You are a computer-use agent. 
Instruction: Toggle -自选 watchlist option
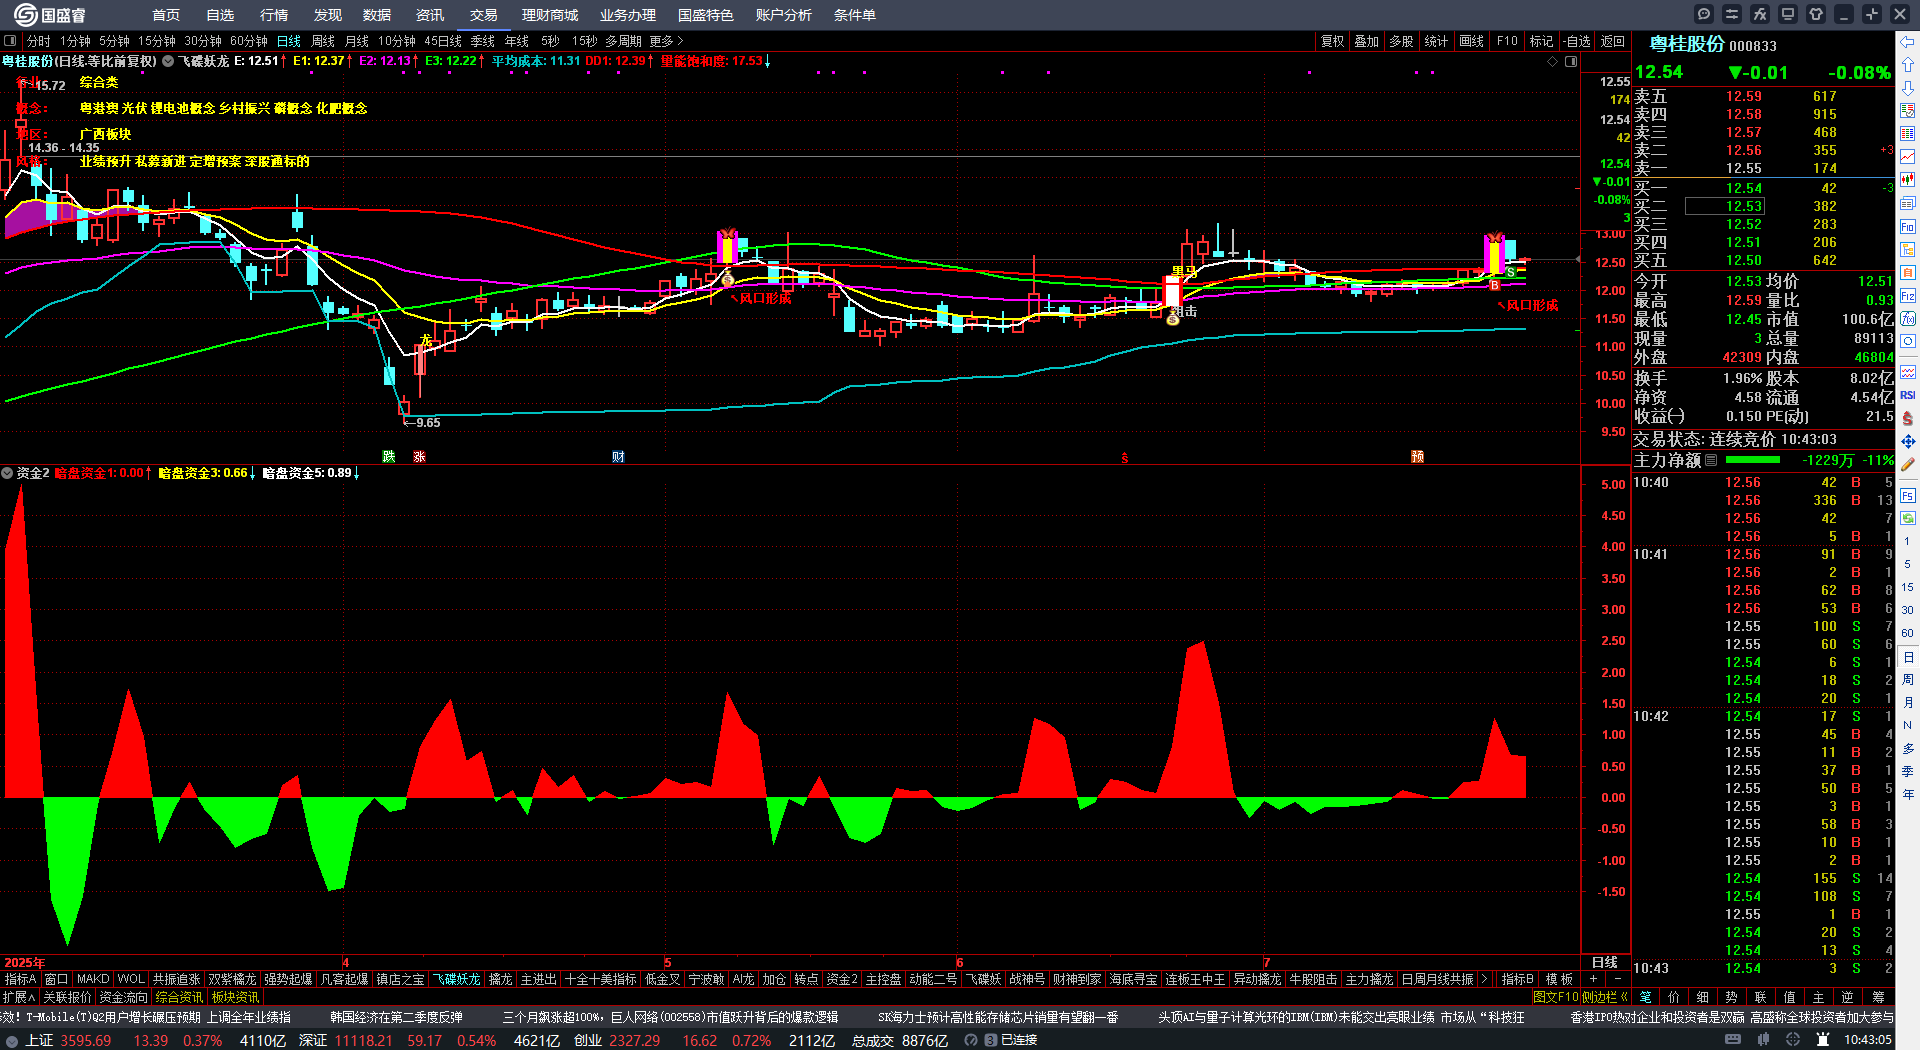click(1576, 41)
